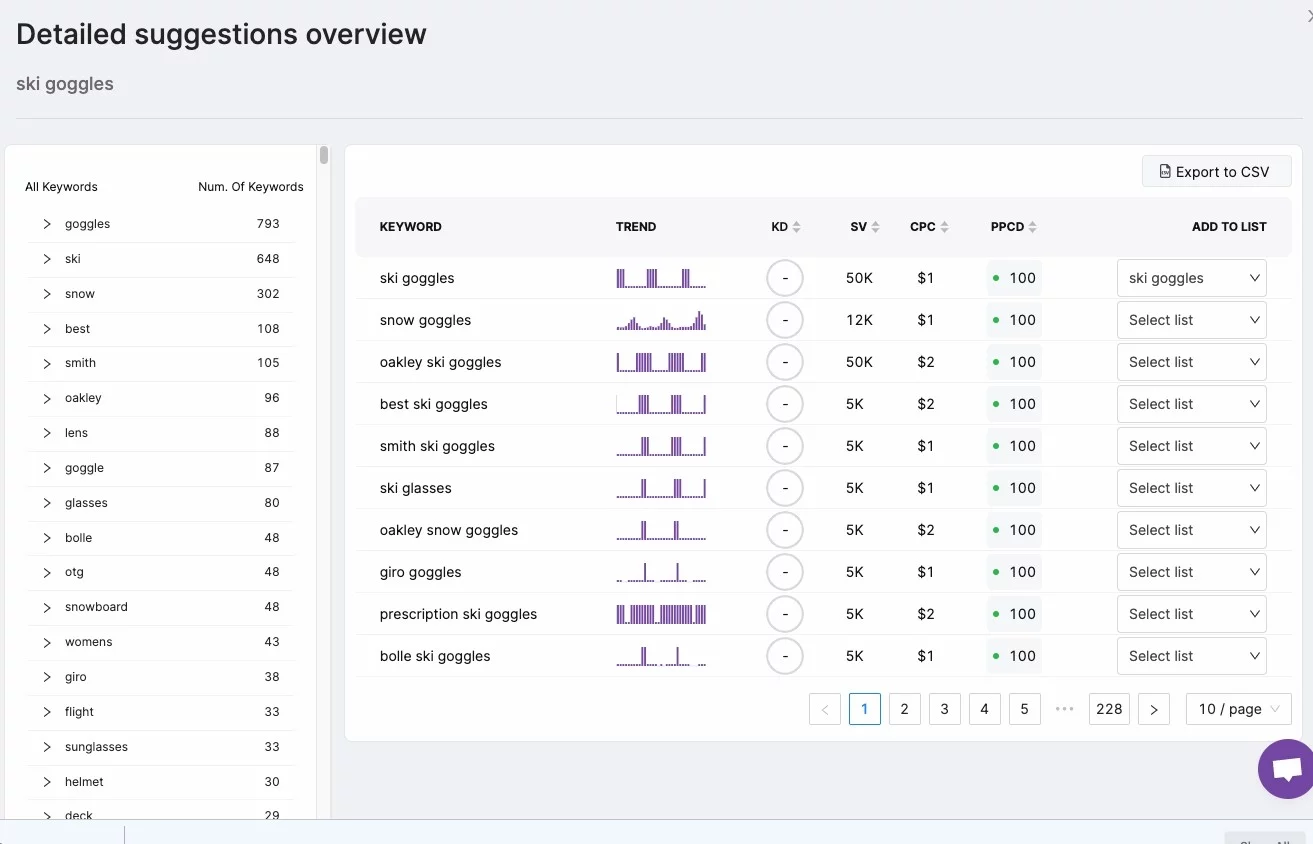Click the KD circle for snow goggles
This screenshot has width=1313, height=844.
[785, 320]
